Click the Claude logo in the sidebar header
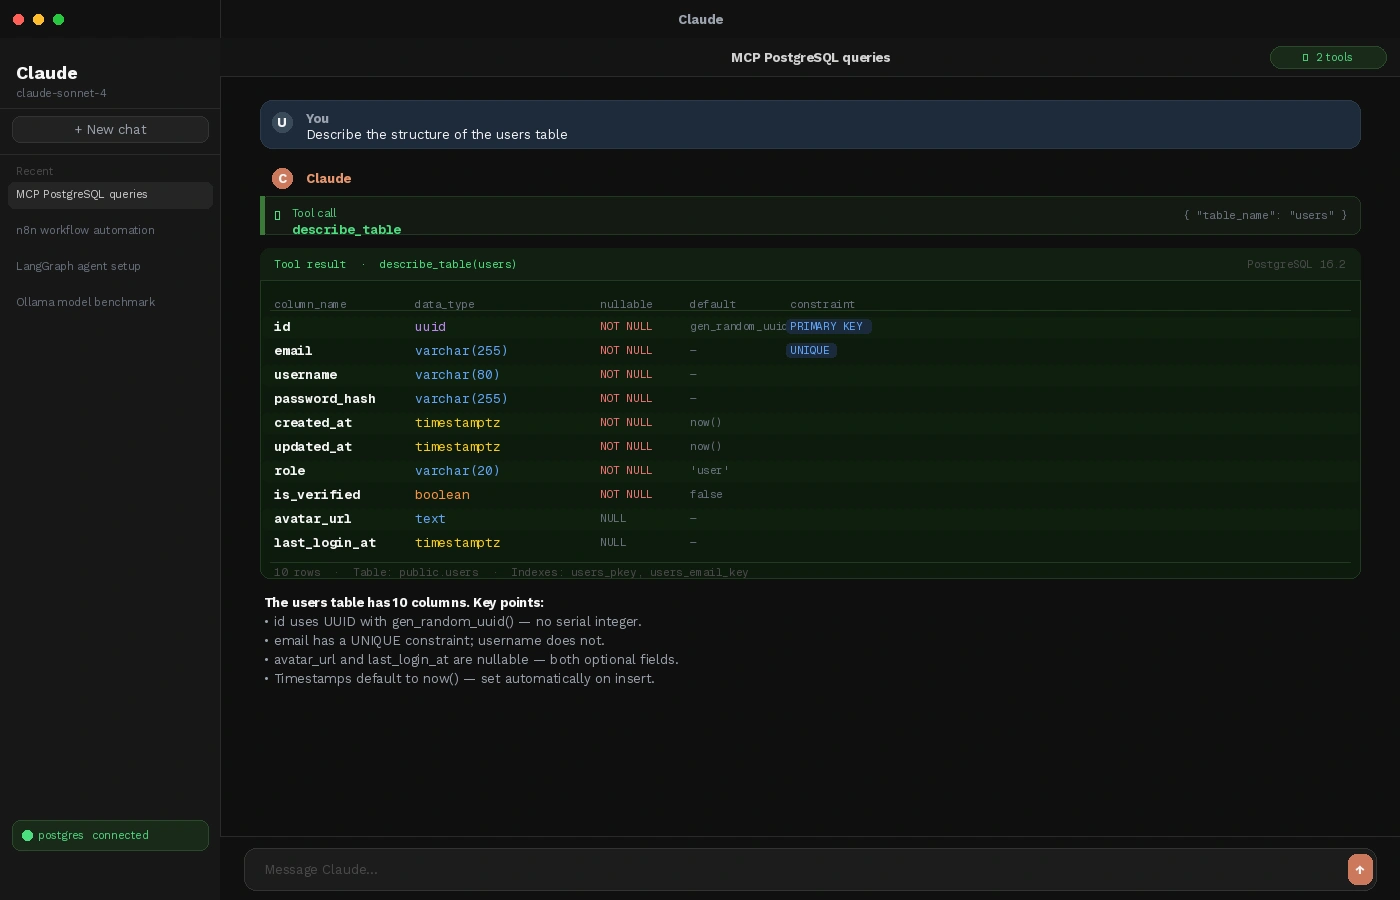Viewport: 1400px width, 900px height. [x=46, y=73]
